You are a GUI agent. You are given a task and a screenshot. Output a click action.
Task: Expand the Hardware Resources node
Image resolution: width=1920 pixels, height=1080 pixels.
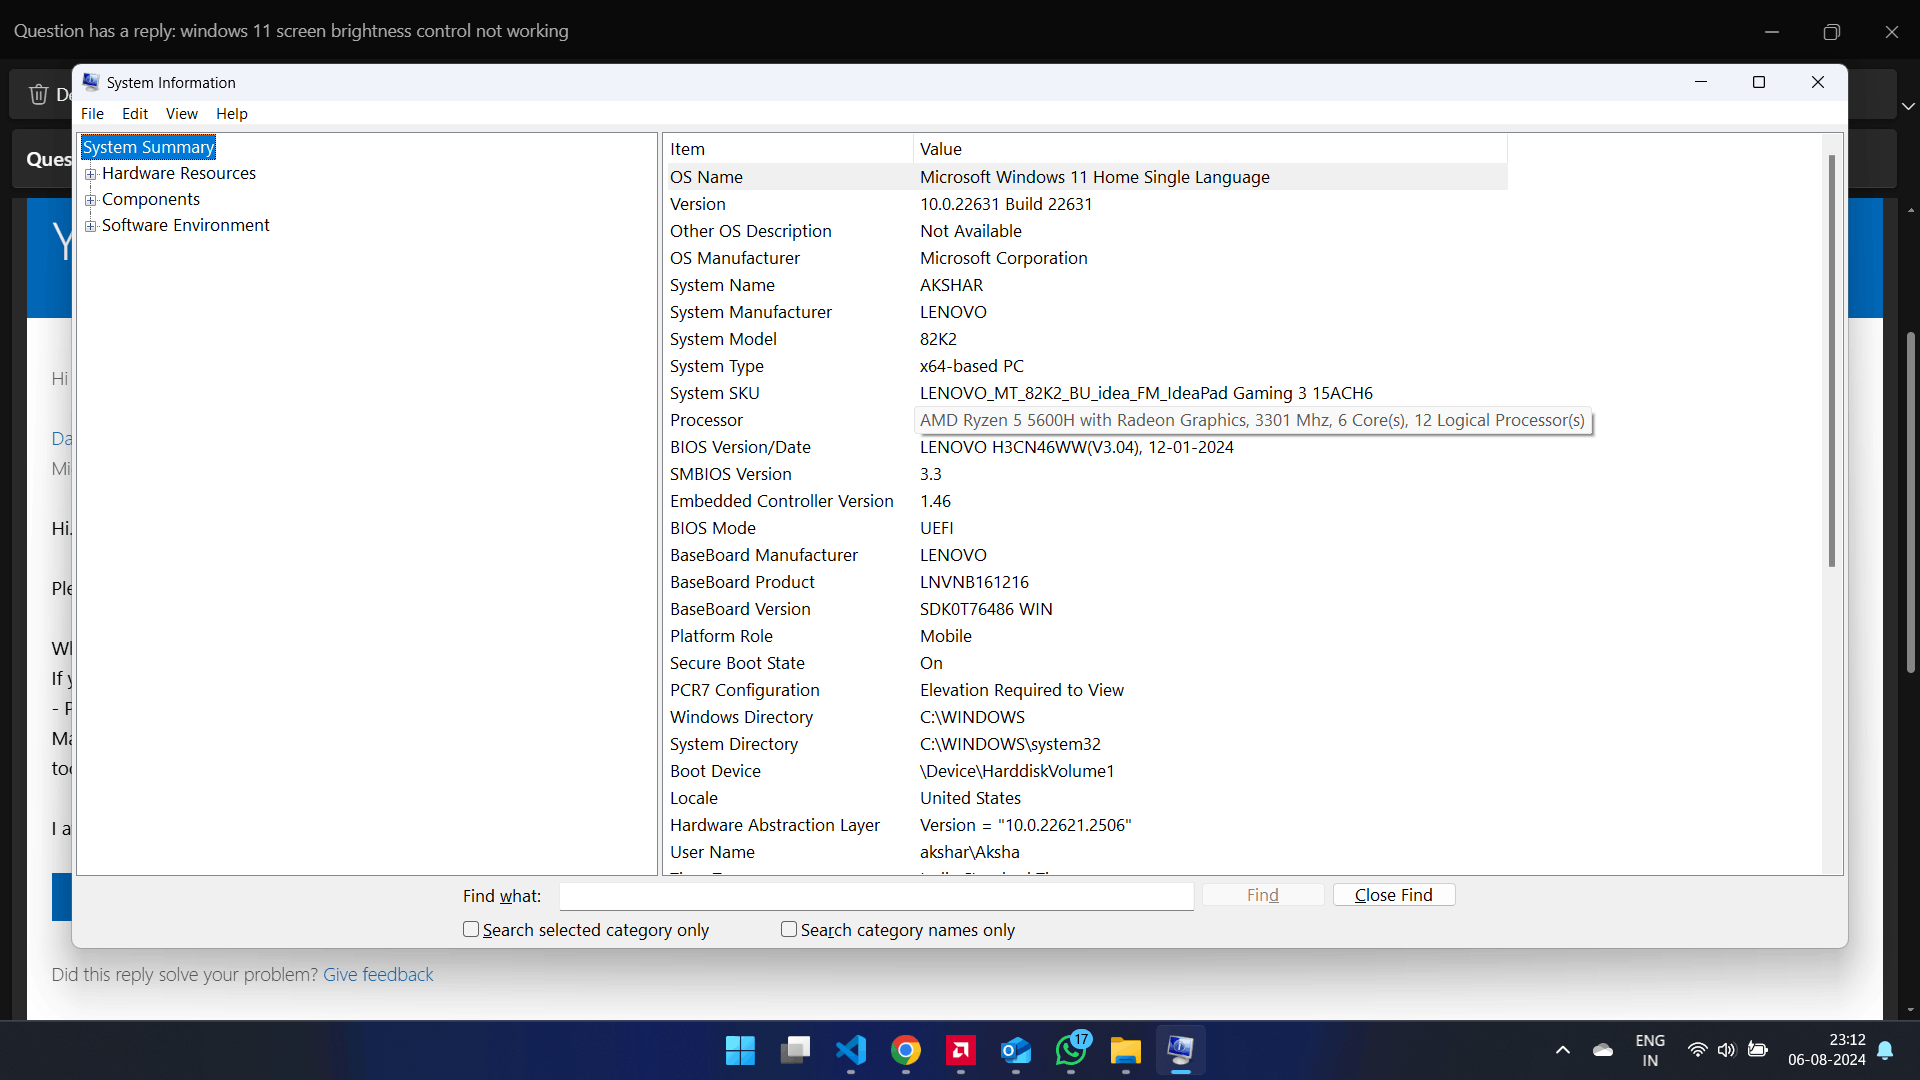(91, 174)
